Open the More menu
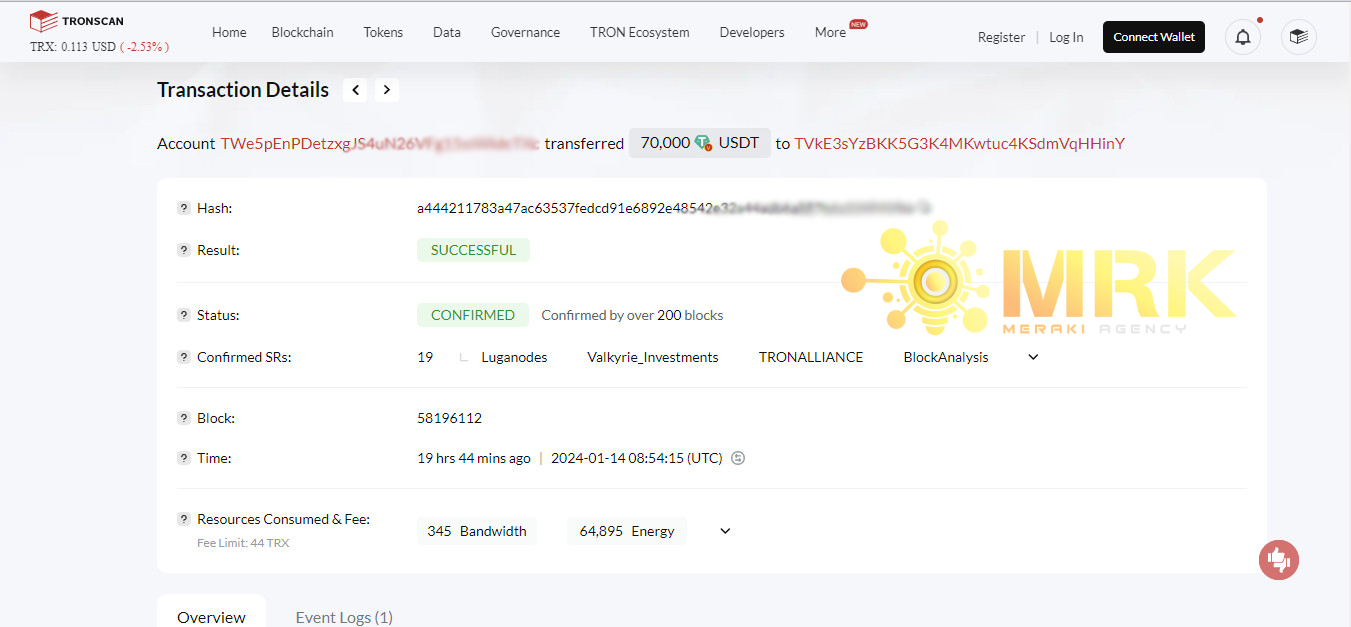The width and height of the screenshot is (1351, 627). (x=831, y=32)
